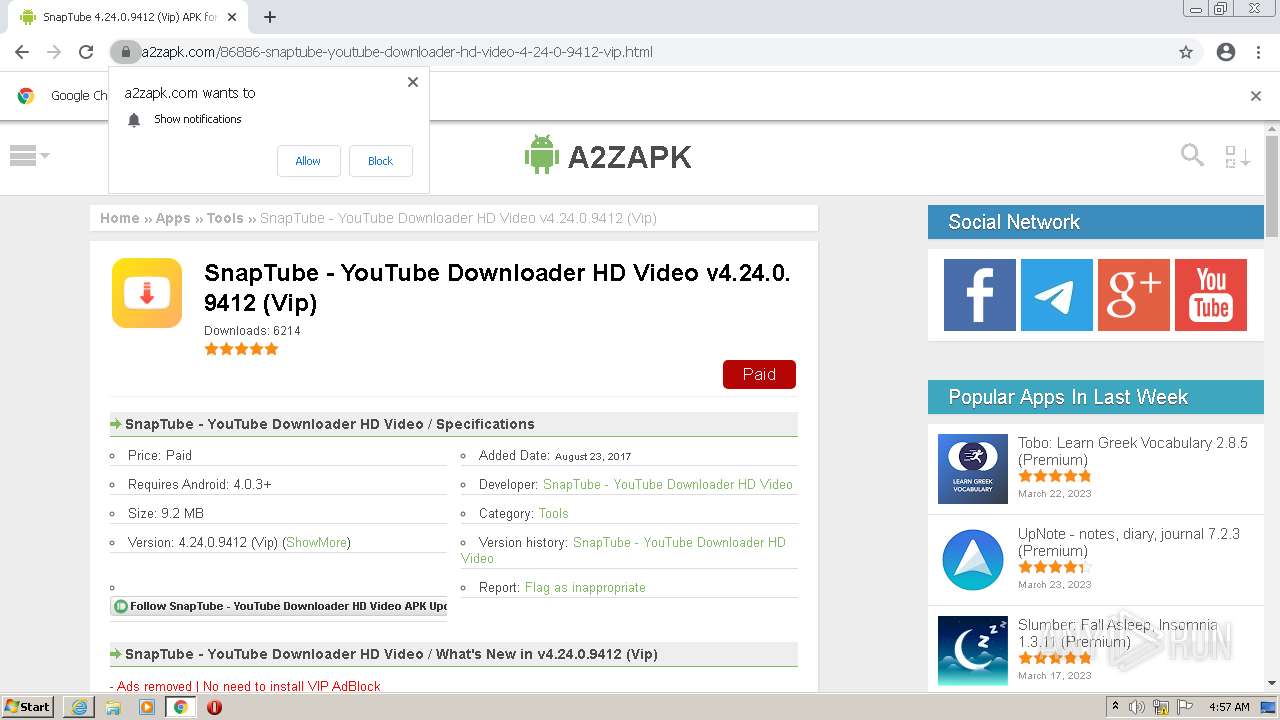Switch to Chrome in the taskbar
Screen dimensions: 1280x720
[x=180, y=706]
